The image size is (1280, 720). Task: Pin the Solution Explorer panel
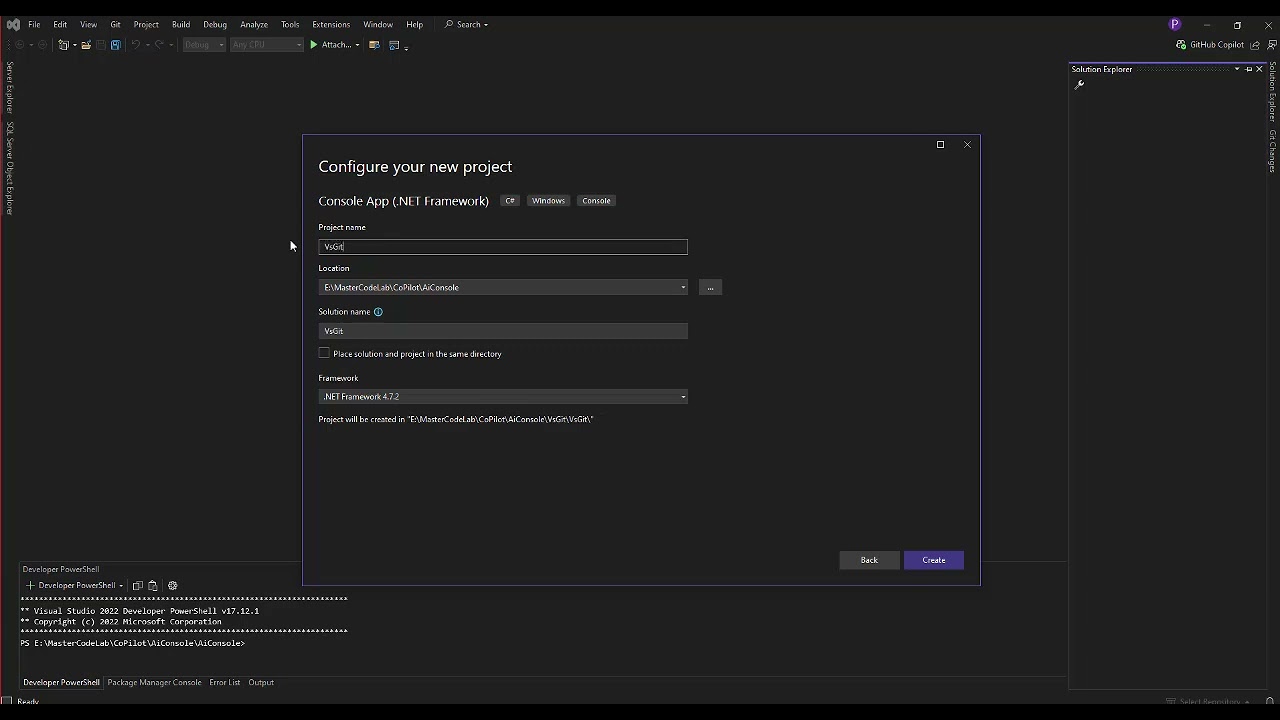(x=1248, y=69)
